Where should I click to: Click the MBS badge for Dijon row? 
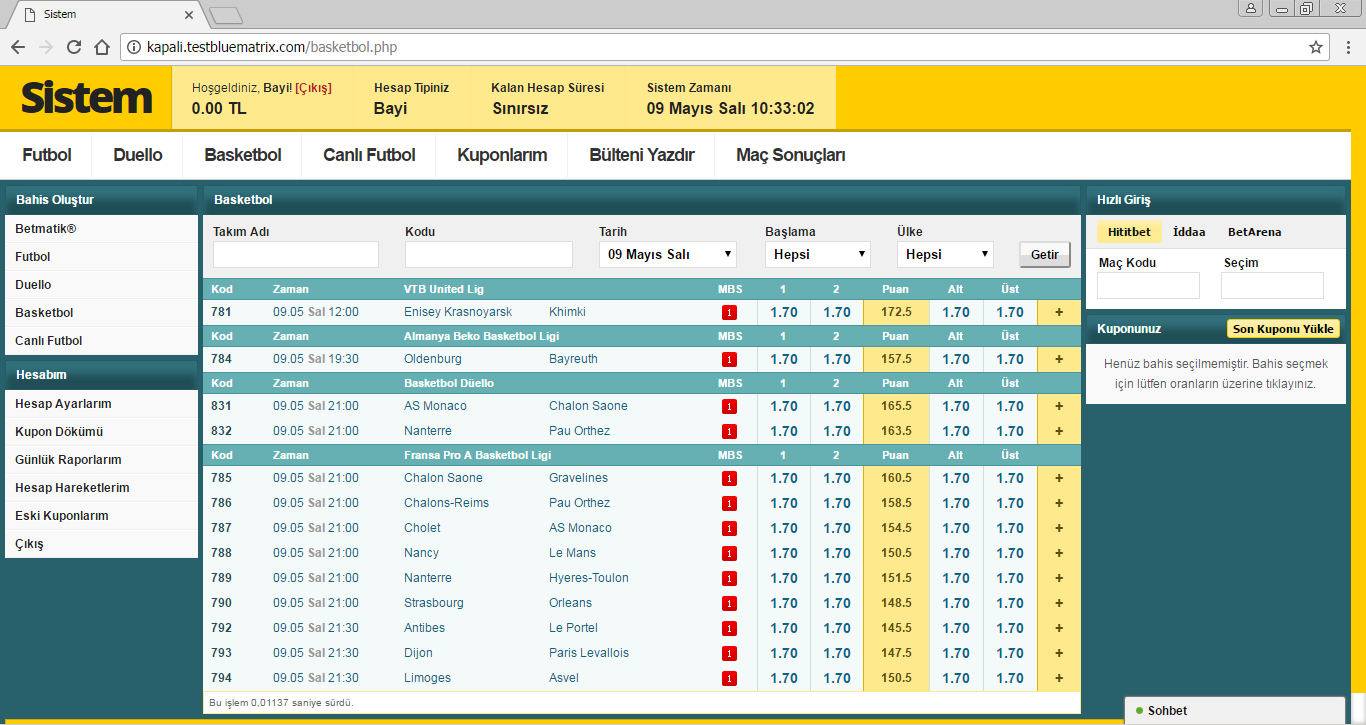click(x=729, y=653)
